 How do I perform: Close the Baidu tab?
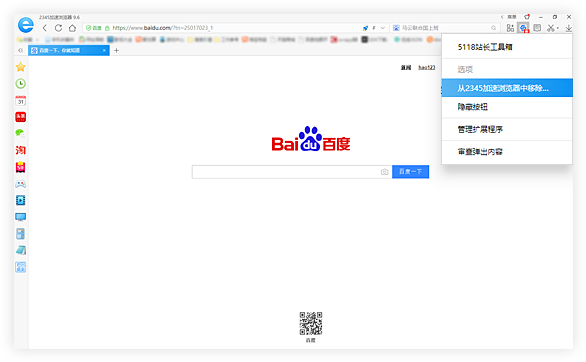pos(104,50)
